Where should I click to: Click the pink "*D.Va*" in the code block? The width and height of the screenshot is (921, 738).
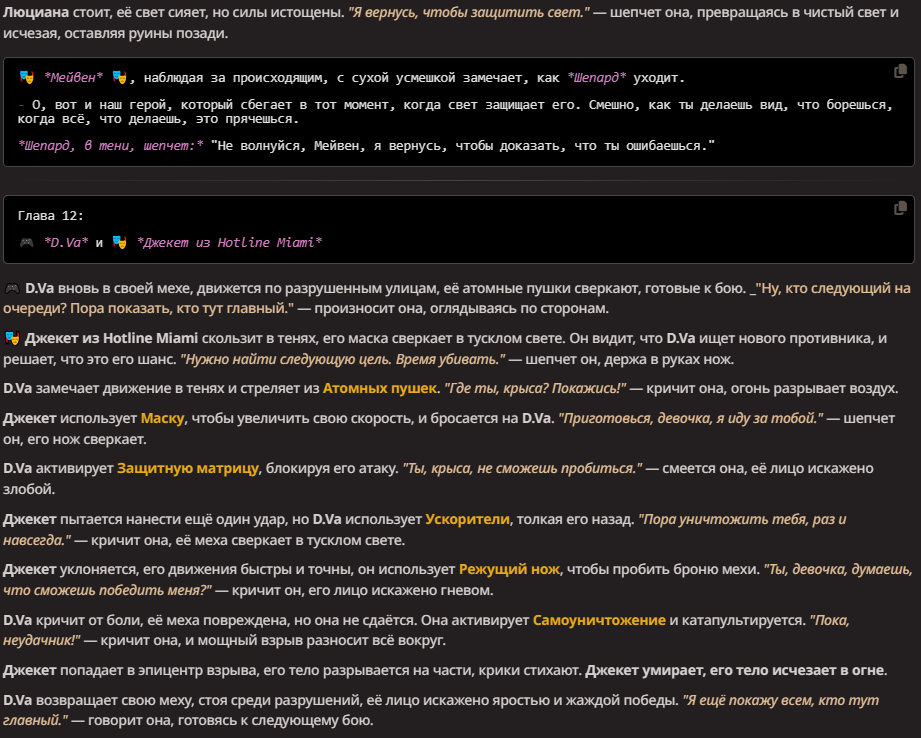(x=66, y=243)
